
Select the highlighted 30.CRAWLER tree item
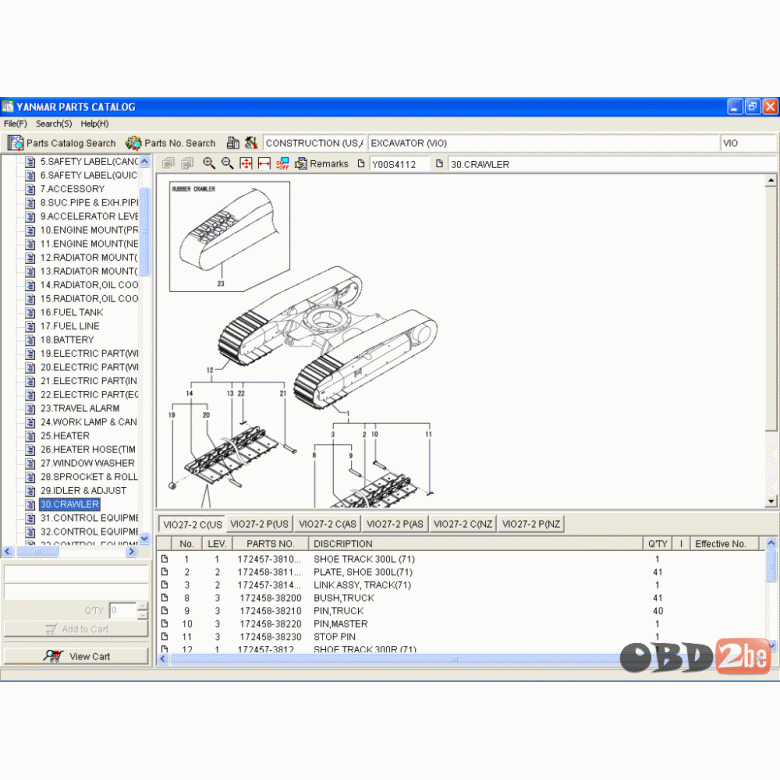(x=70, y=504)
